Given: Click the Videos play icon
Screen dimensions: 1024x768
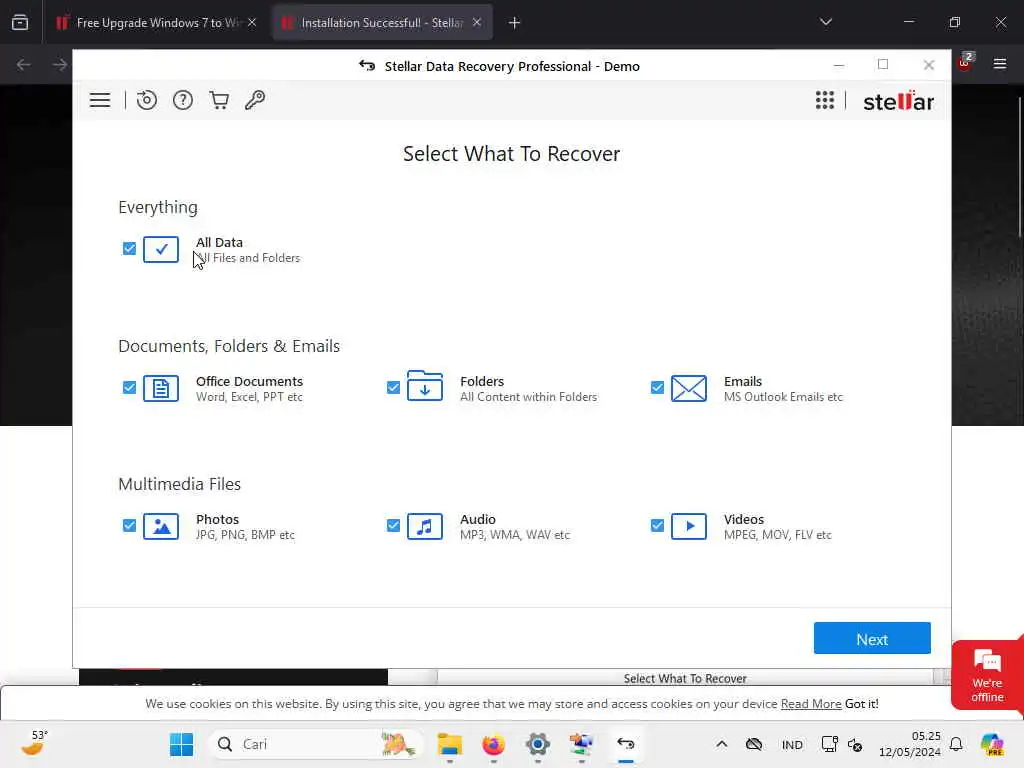Looking at the screenshot, I should (688, 526).
